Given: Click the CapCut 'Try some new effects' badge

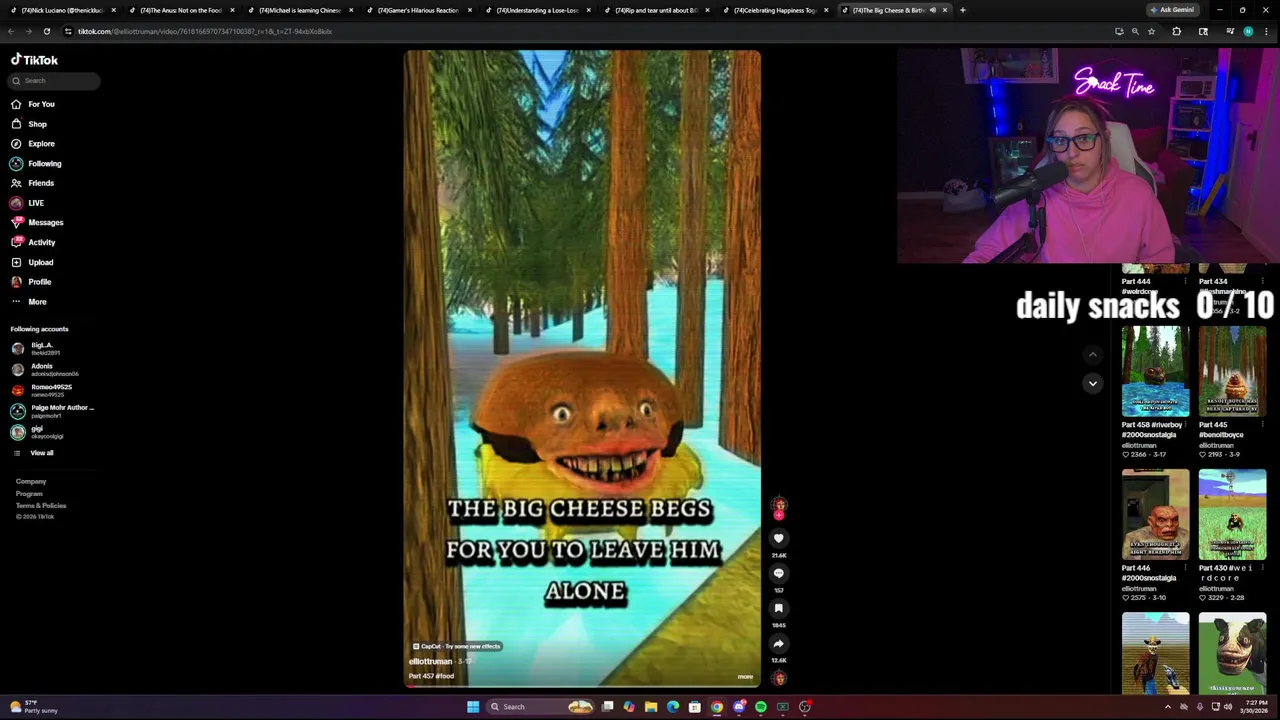Looking at the screenshot, I should pyautogui.click(x=456, y=646).
